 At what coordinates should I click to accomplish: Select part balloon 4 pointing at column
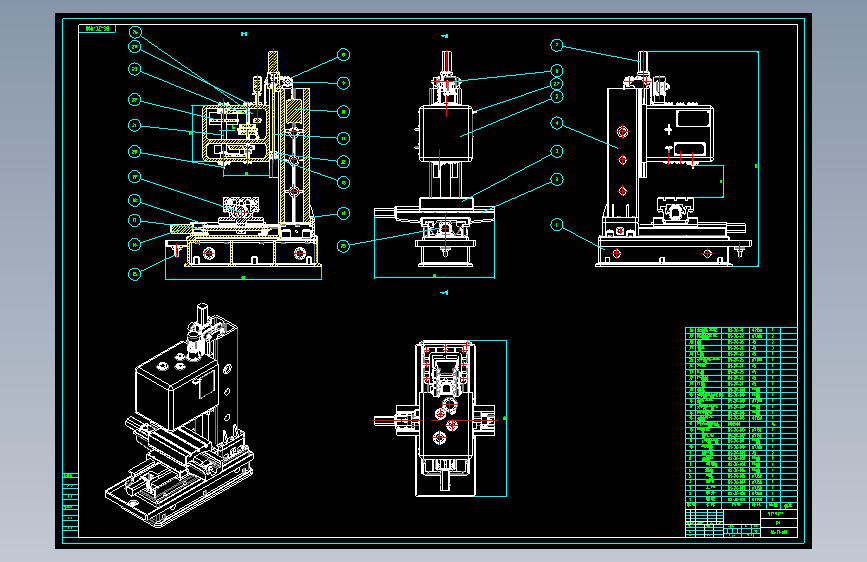557,123
